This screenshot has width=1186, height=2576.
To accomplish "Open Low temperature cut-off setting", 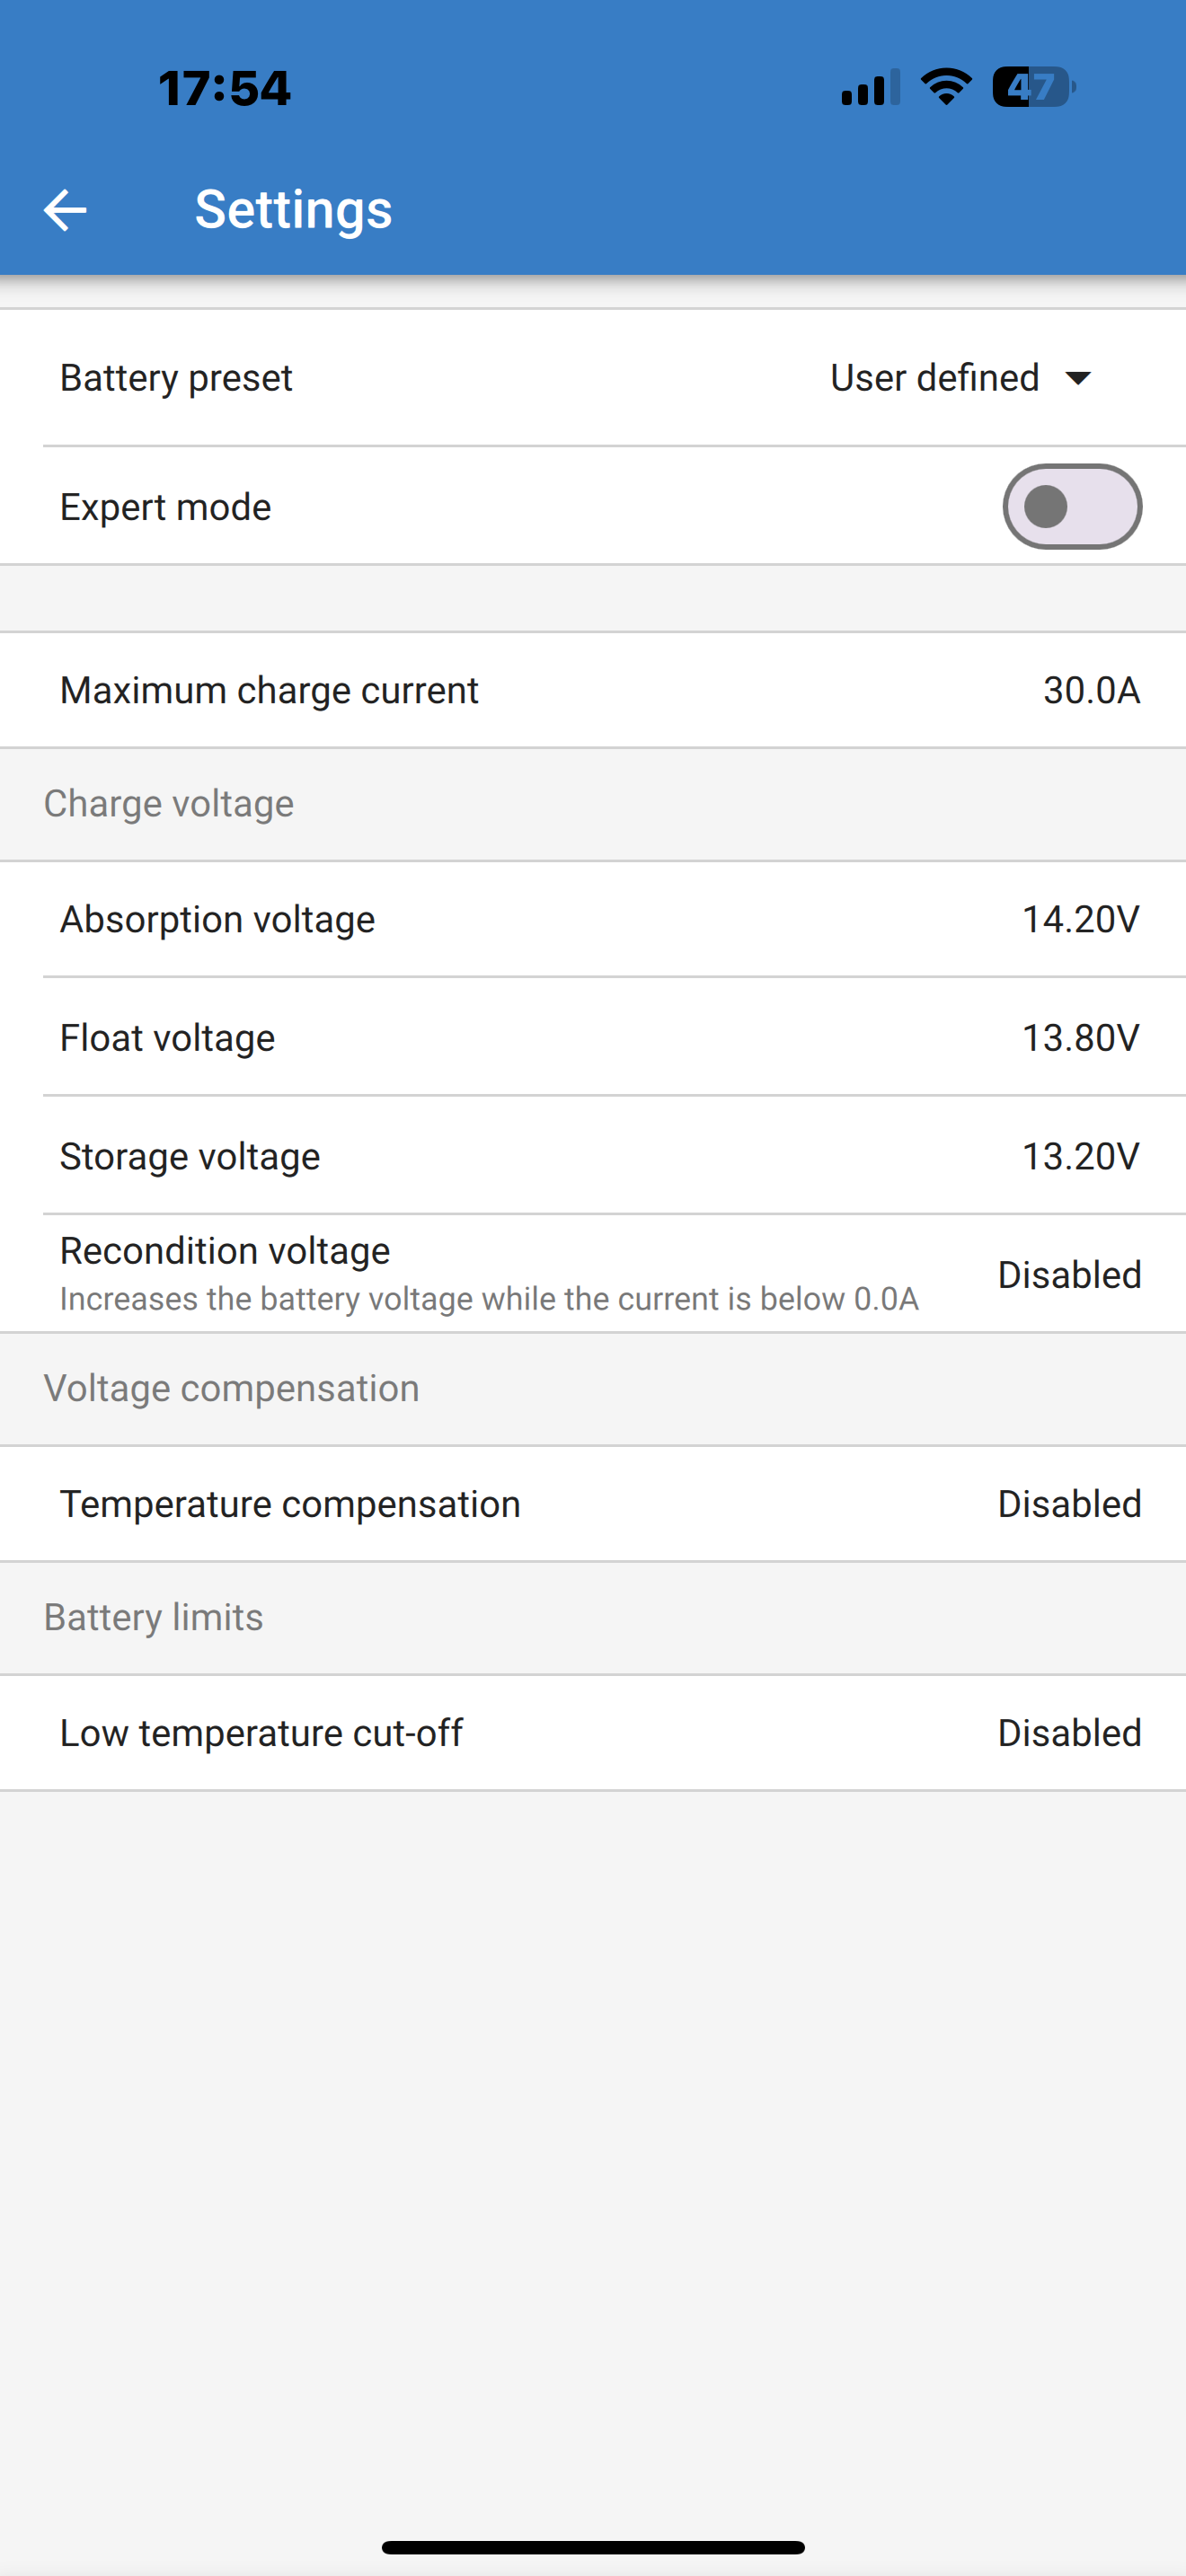I will click(x=593, y=1733).
